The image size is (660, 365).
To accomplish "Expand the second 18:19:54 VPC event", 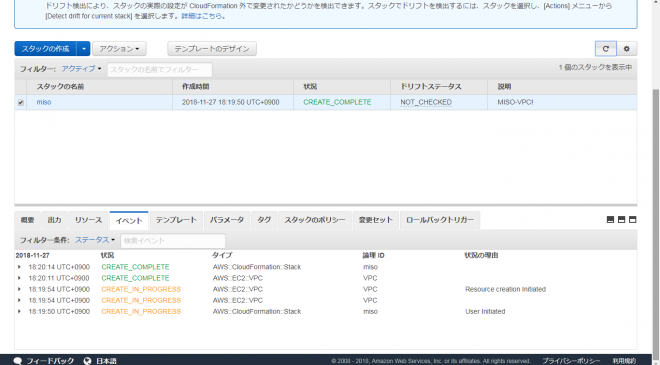I will [x=19, y=301].
